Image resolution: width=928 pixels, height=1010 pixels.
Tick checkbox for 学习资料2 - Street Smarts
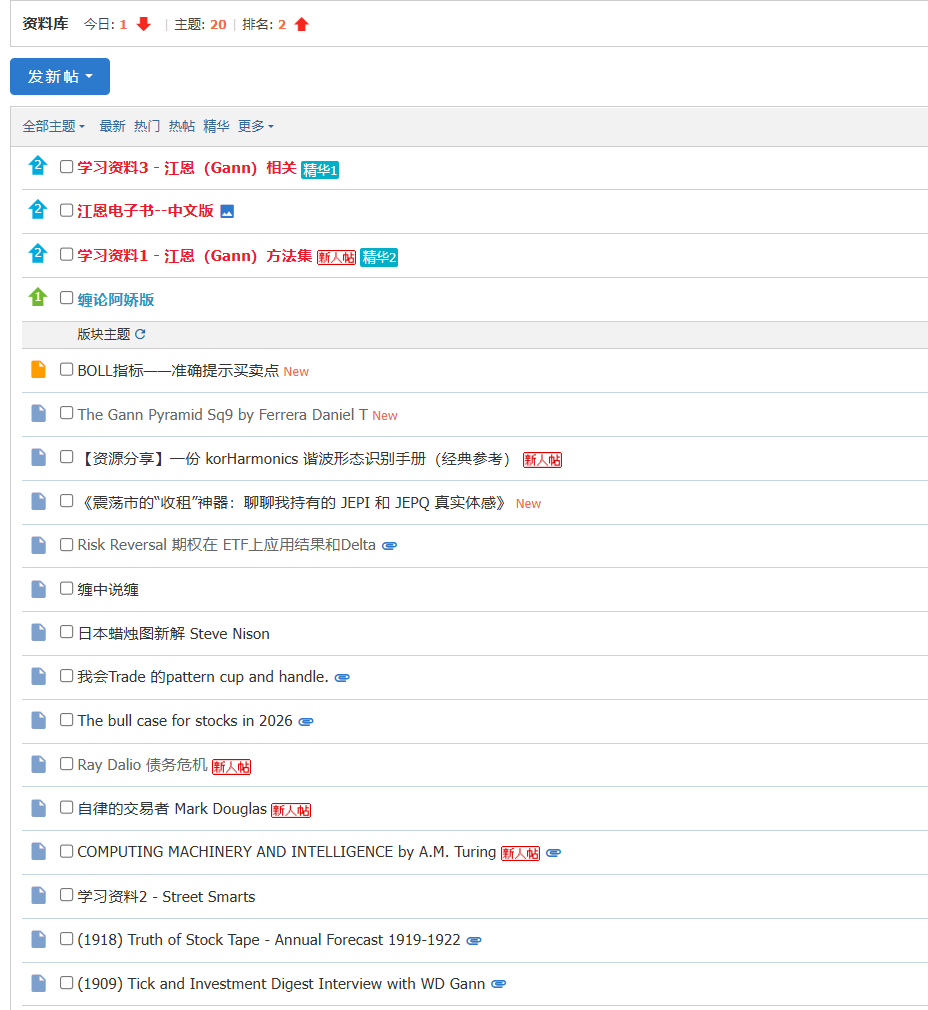[x=66, y=895]
